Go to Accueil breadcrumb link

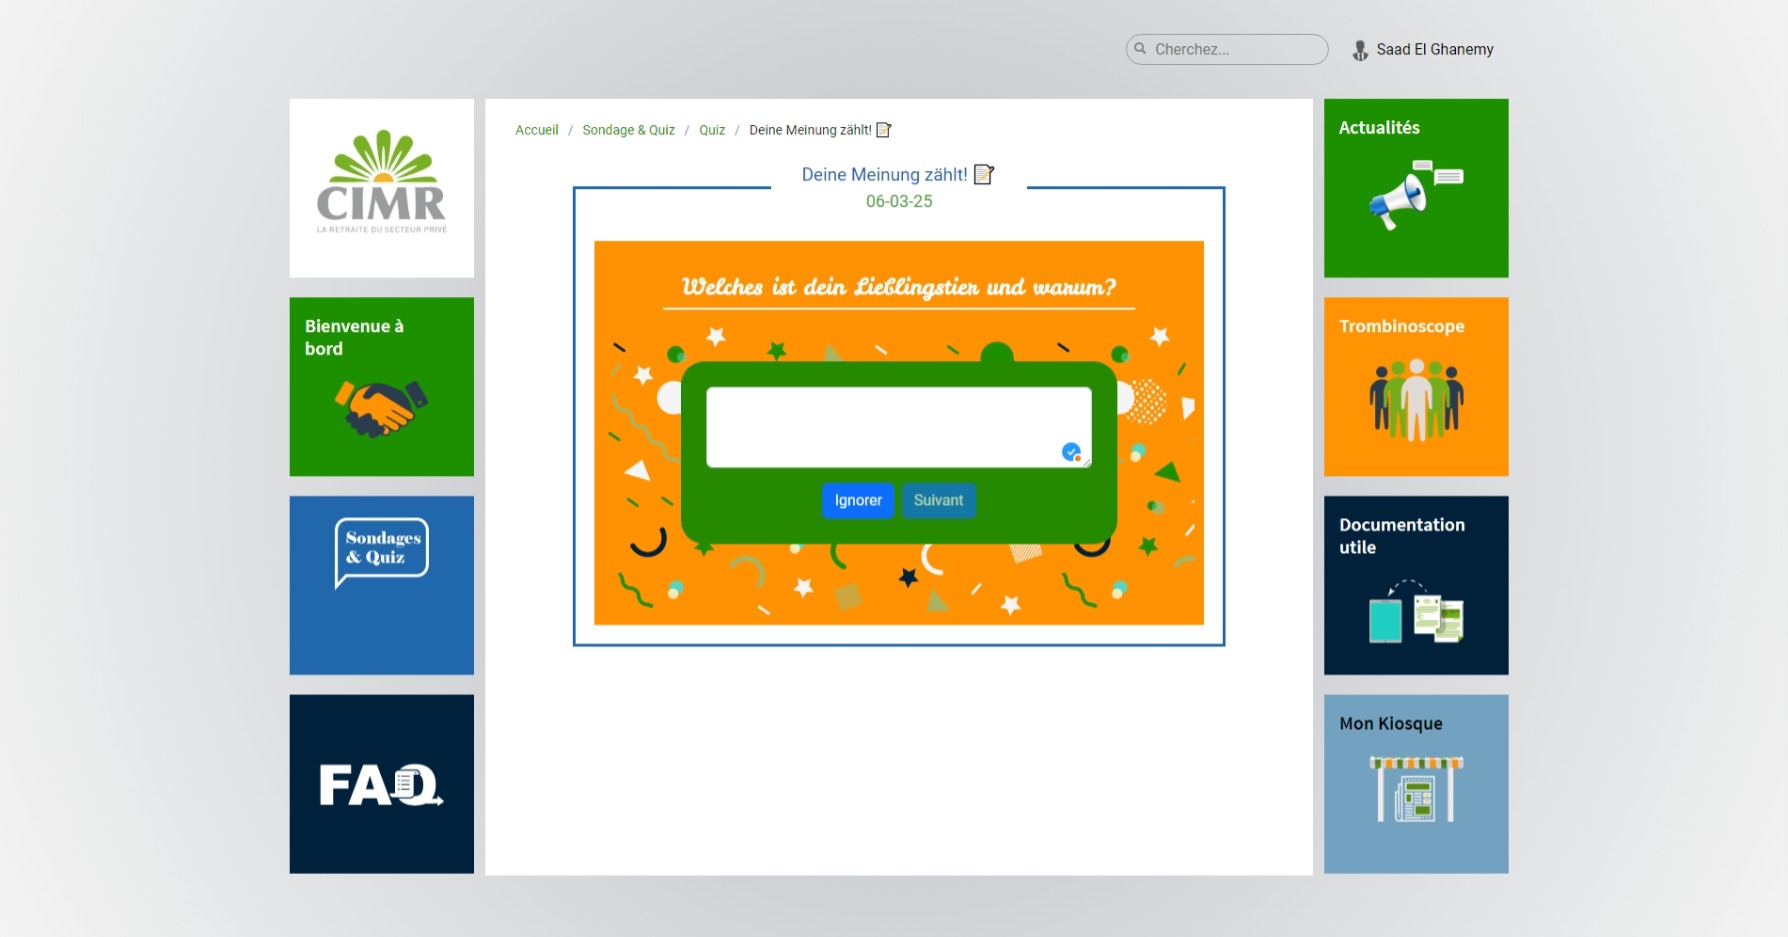point(536,130)
